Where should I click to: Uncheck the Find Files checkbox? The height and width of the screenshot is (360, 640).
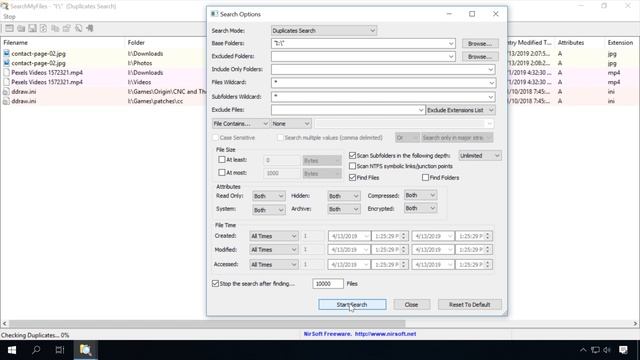pyautogui.click(x=352, y=178)
